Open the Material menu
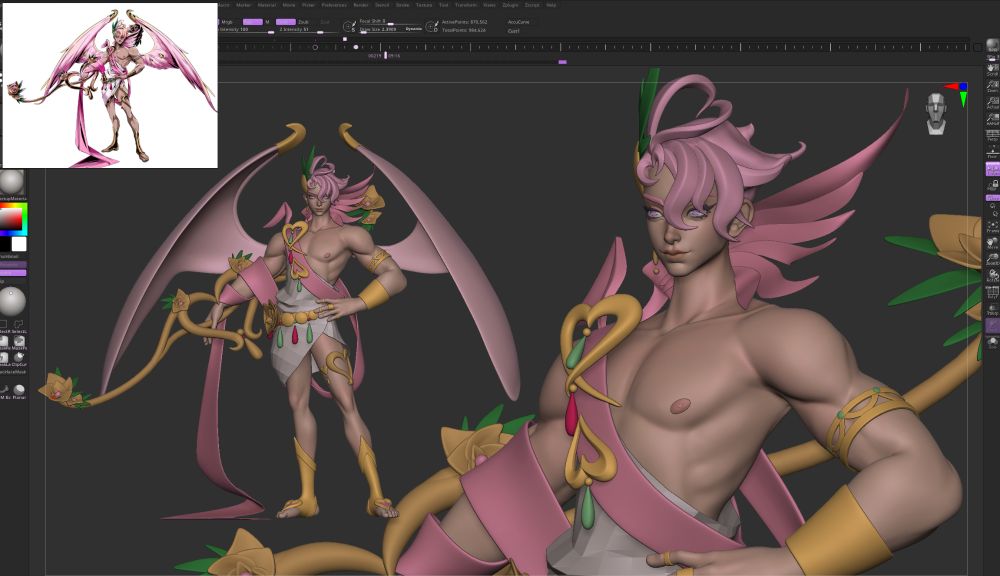 [267, 4]
